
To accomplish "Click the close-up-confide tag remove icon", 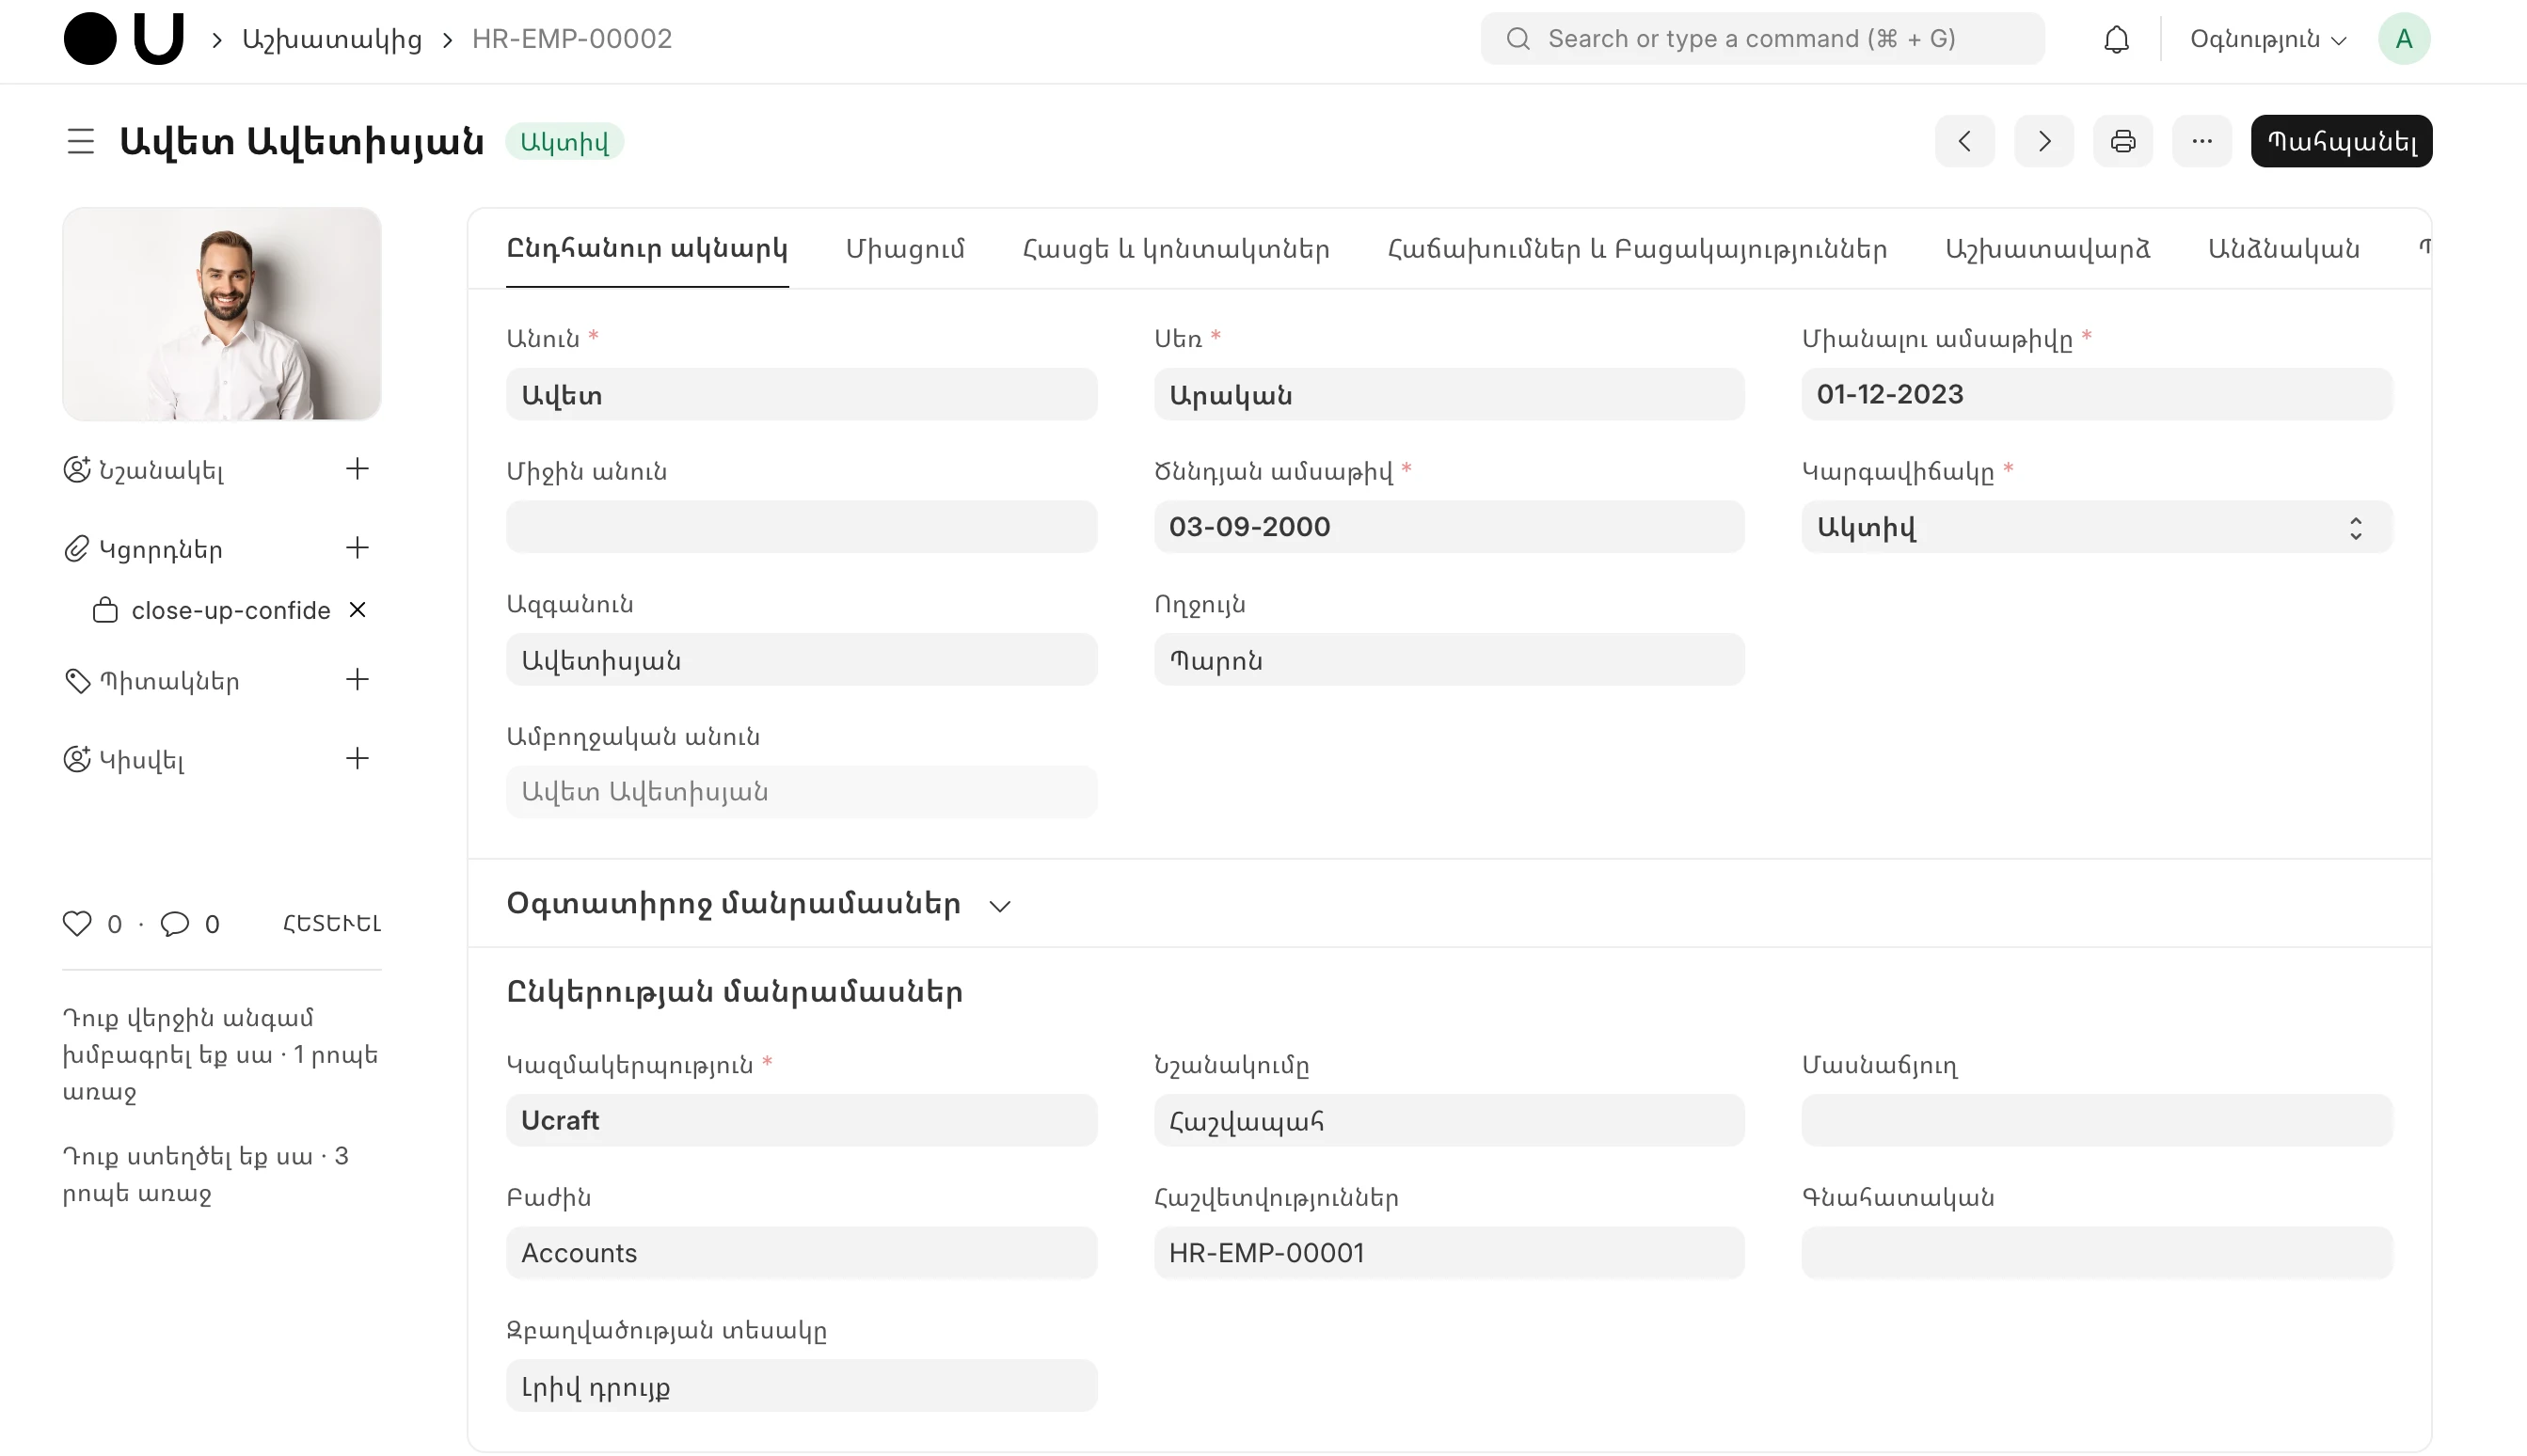I will [358, 610].
